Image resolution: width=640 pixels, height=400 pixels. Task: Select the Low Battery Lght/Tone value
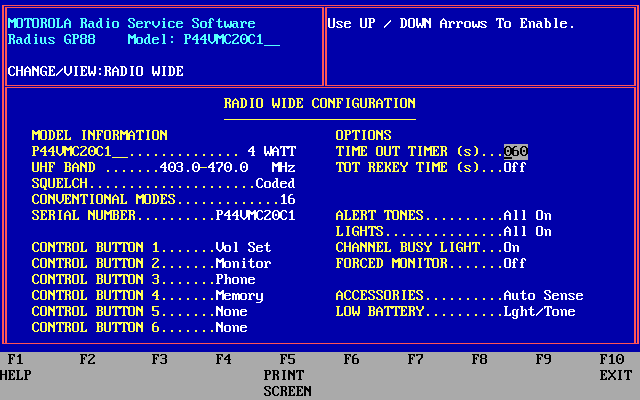click(x=539, y=311)
